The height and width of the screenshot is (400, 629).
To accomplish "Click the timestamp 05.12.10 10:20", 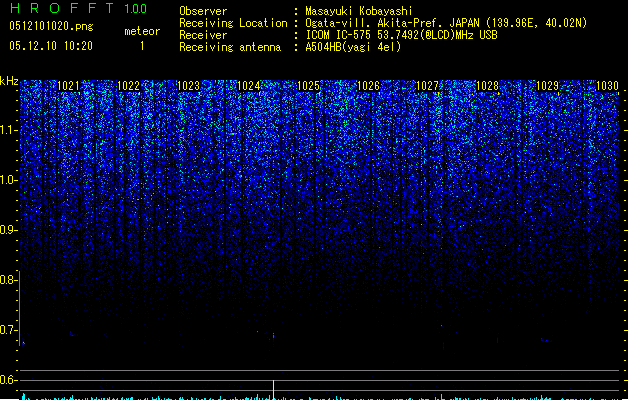I will 51,46.
